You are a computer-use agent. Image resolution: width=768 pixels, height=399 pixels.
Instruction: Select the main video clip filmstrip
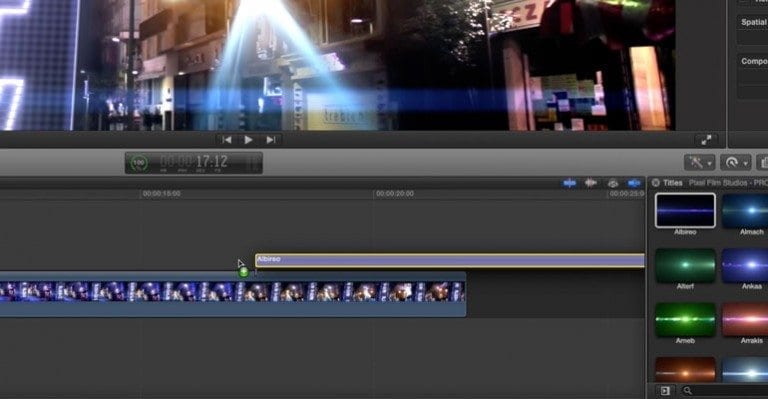232,292
